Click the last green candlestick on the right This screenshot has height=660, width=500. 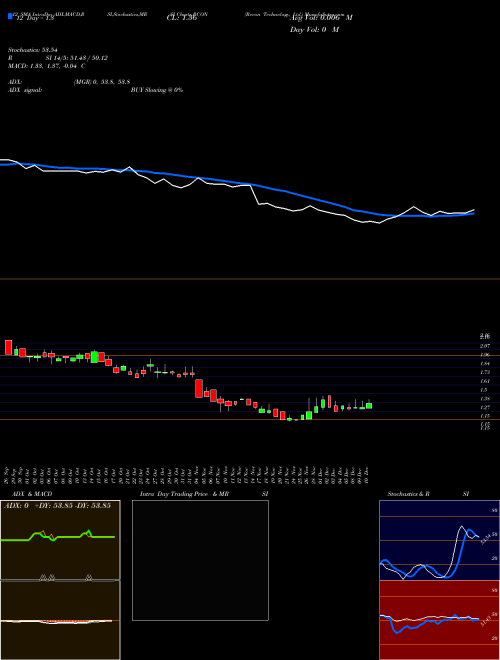[x=369, y=406]
